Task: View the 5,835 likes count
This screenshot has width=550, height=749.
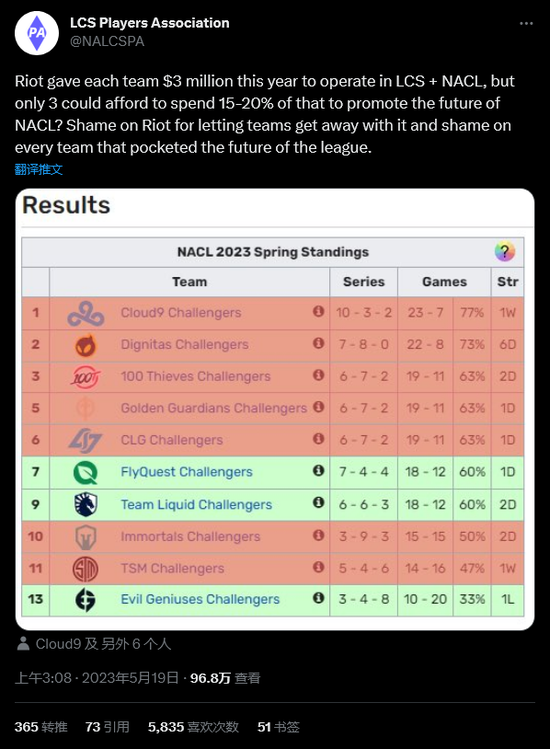Action: [193, 727]
